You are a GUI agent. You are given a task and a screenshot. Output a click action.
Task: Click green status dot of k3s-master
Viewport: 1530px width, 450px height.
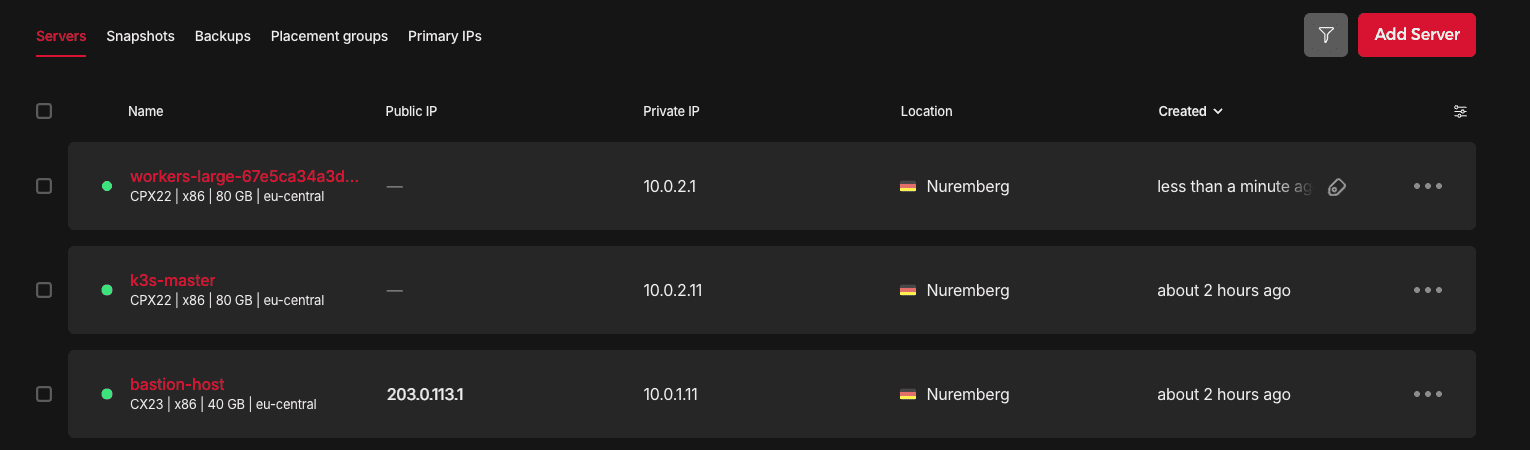107,290
